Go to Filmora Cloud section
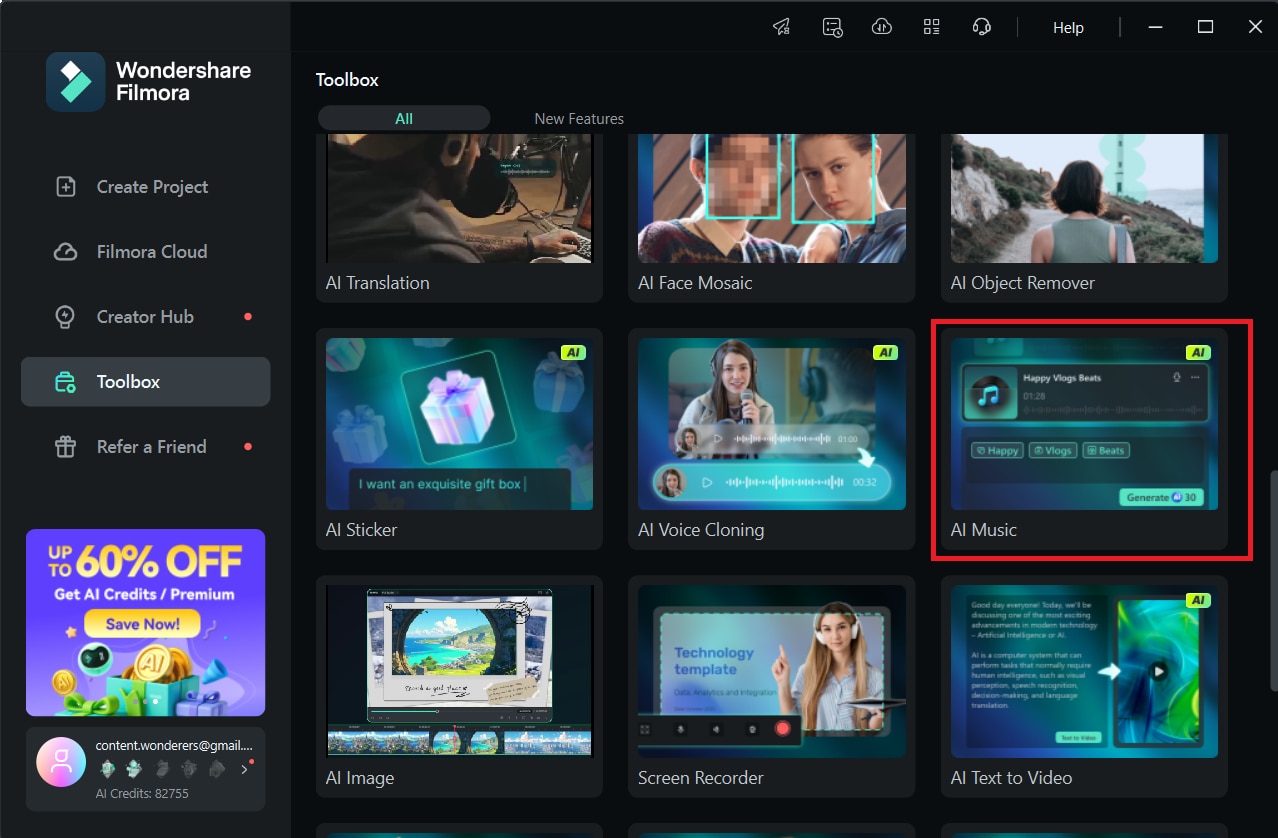Image resolution: width=1278 pixels, height=838 pixels. [x=146, y=252]
